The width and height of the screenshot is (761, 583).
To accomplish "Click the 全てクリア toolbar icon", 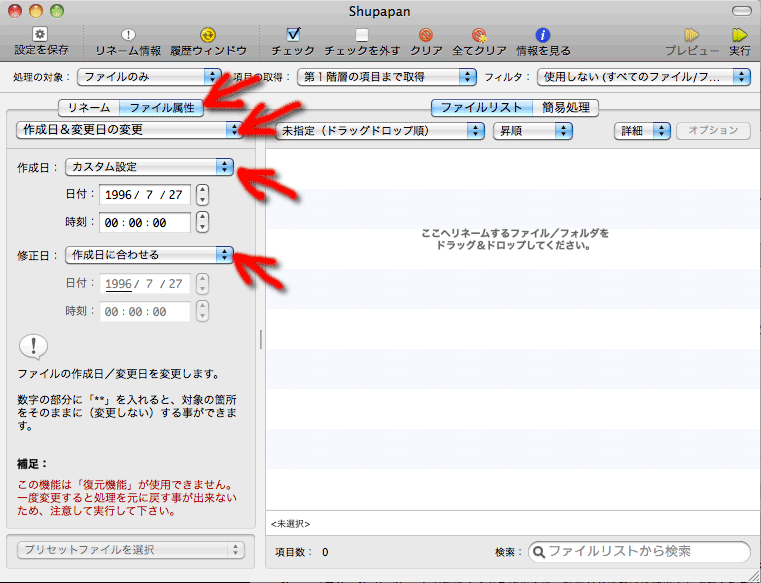I will point(479,34).
